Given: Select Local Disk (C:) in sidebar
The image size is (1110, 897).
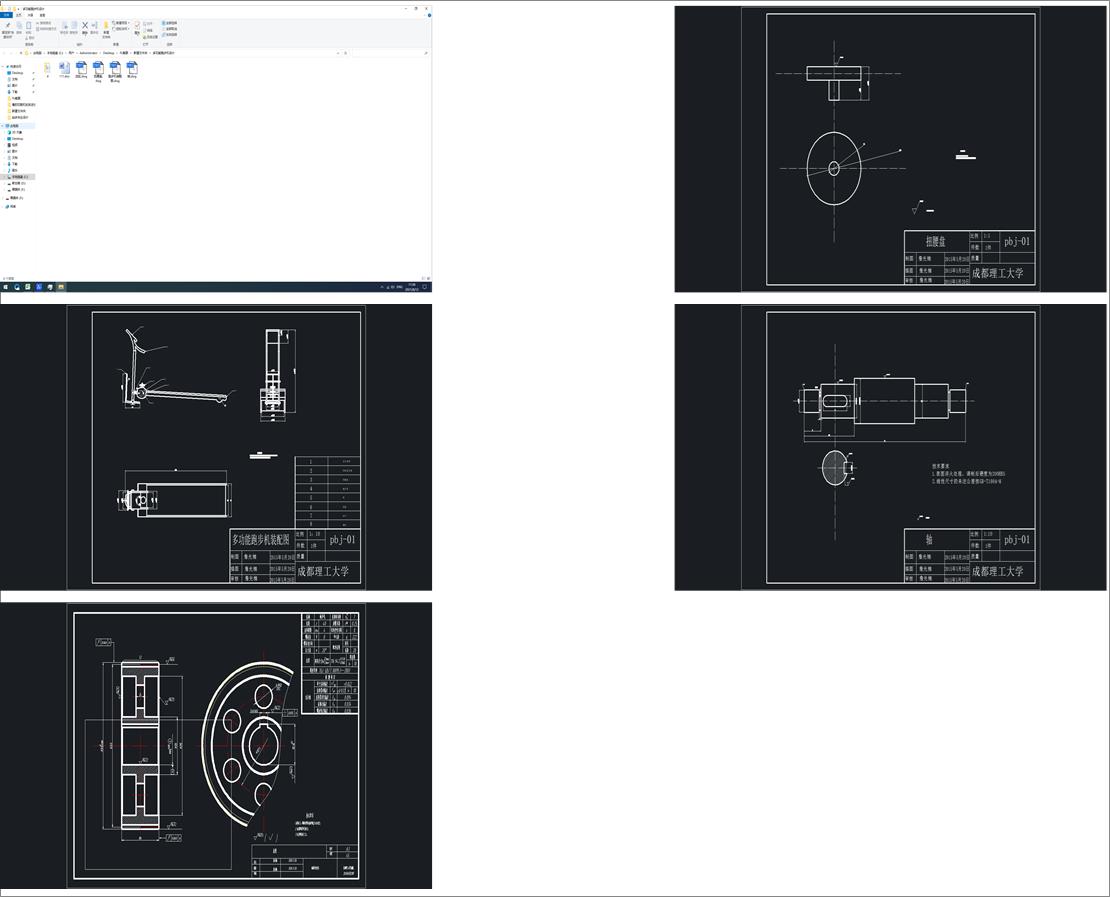Looking at the screenshot, I should coord(19,177).
